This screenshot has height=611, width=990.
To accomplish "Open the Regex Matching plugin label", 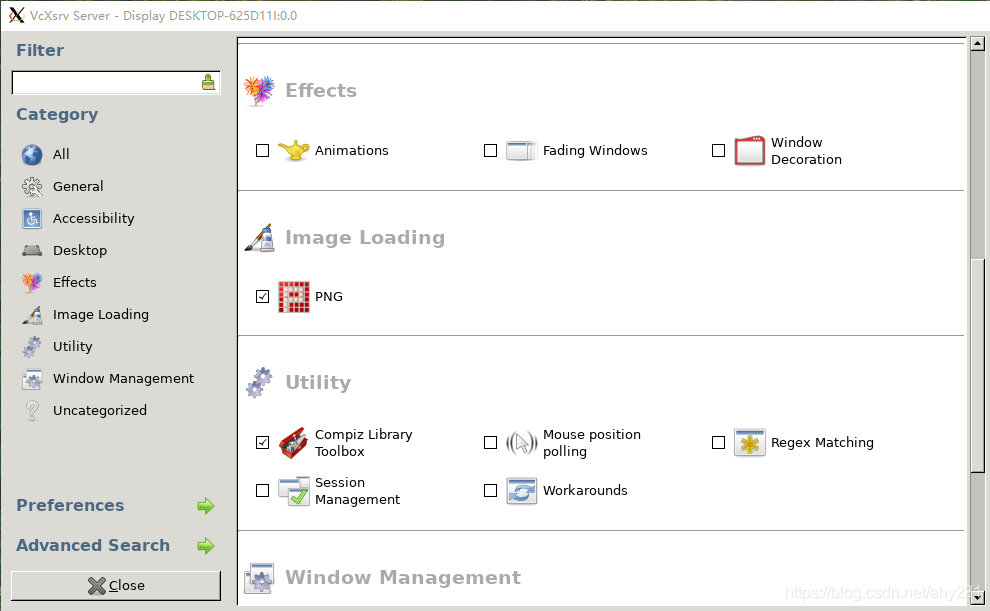I will [x=822, y=443].
